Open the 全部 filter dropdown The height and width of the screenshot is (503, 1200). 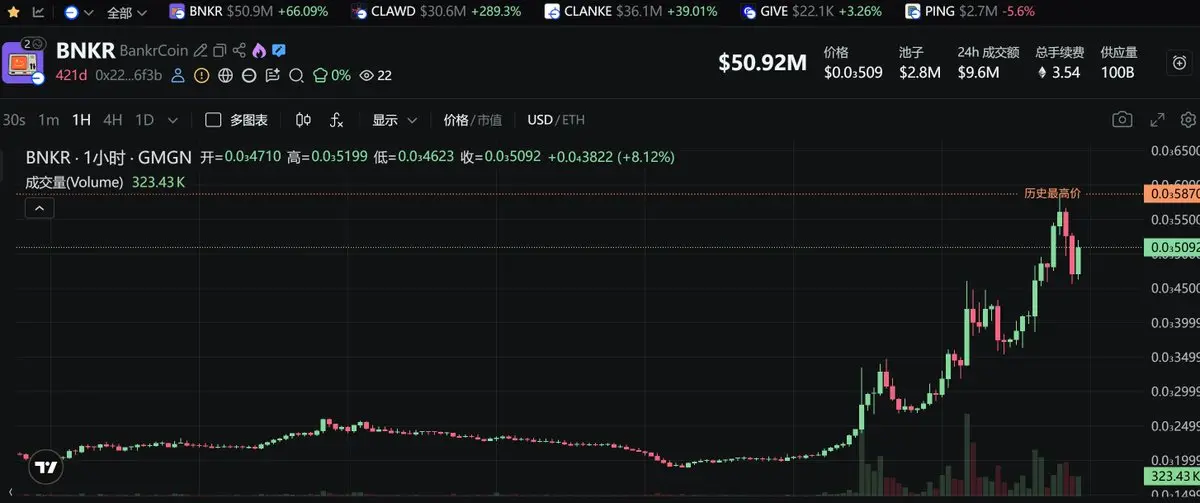pos(126,12)
